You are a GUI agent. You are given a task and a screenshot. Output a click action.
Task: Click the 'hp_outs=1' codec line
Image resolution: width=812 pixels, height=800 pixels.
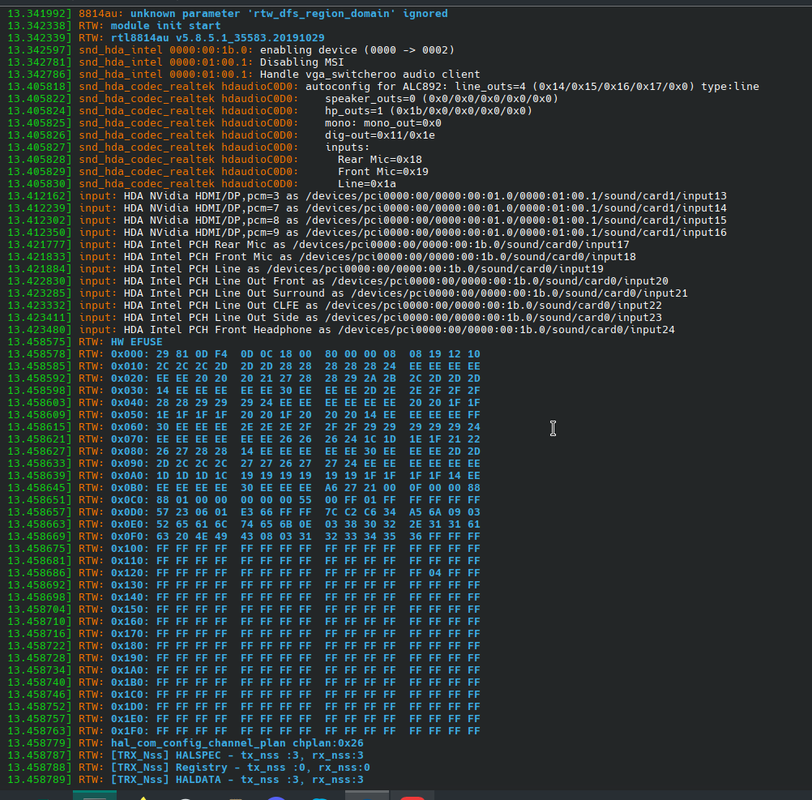pos(270,111)
